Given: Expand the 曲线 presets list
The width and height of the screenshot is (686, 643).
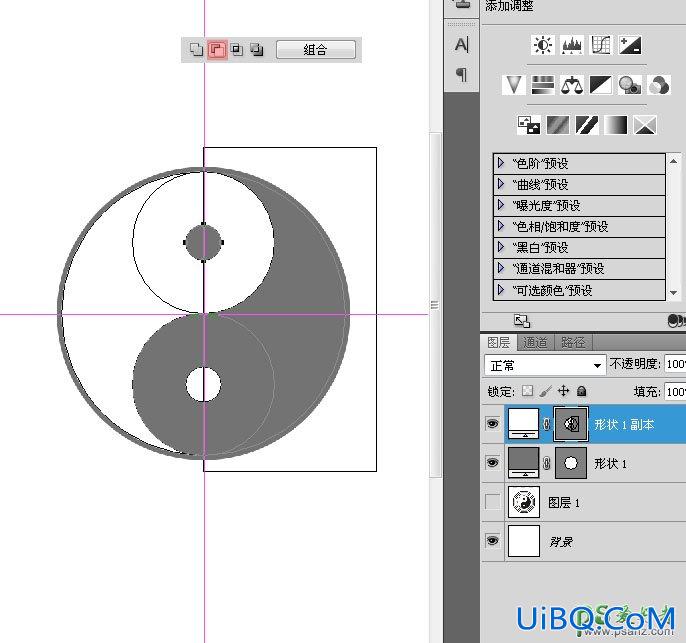Looking at the screenshot, I should pyautogui.click(x=501, y=184).
